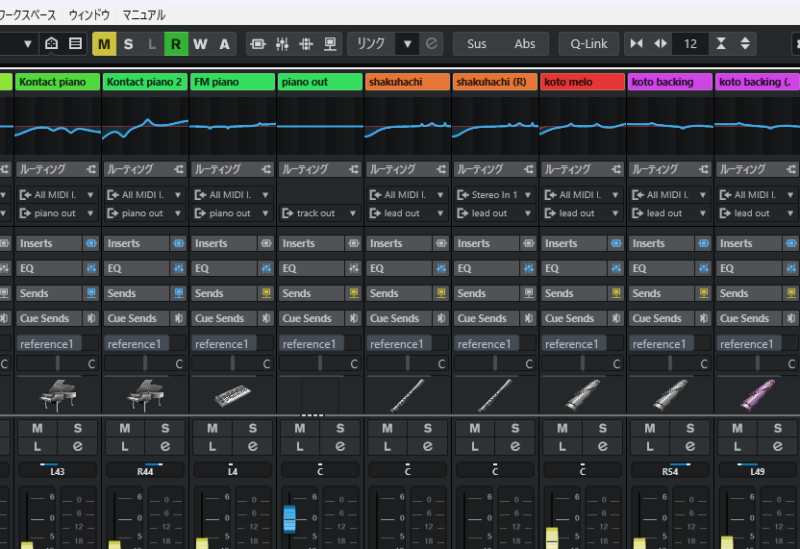Open koto backing lead out dropdown

(669, 213)
